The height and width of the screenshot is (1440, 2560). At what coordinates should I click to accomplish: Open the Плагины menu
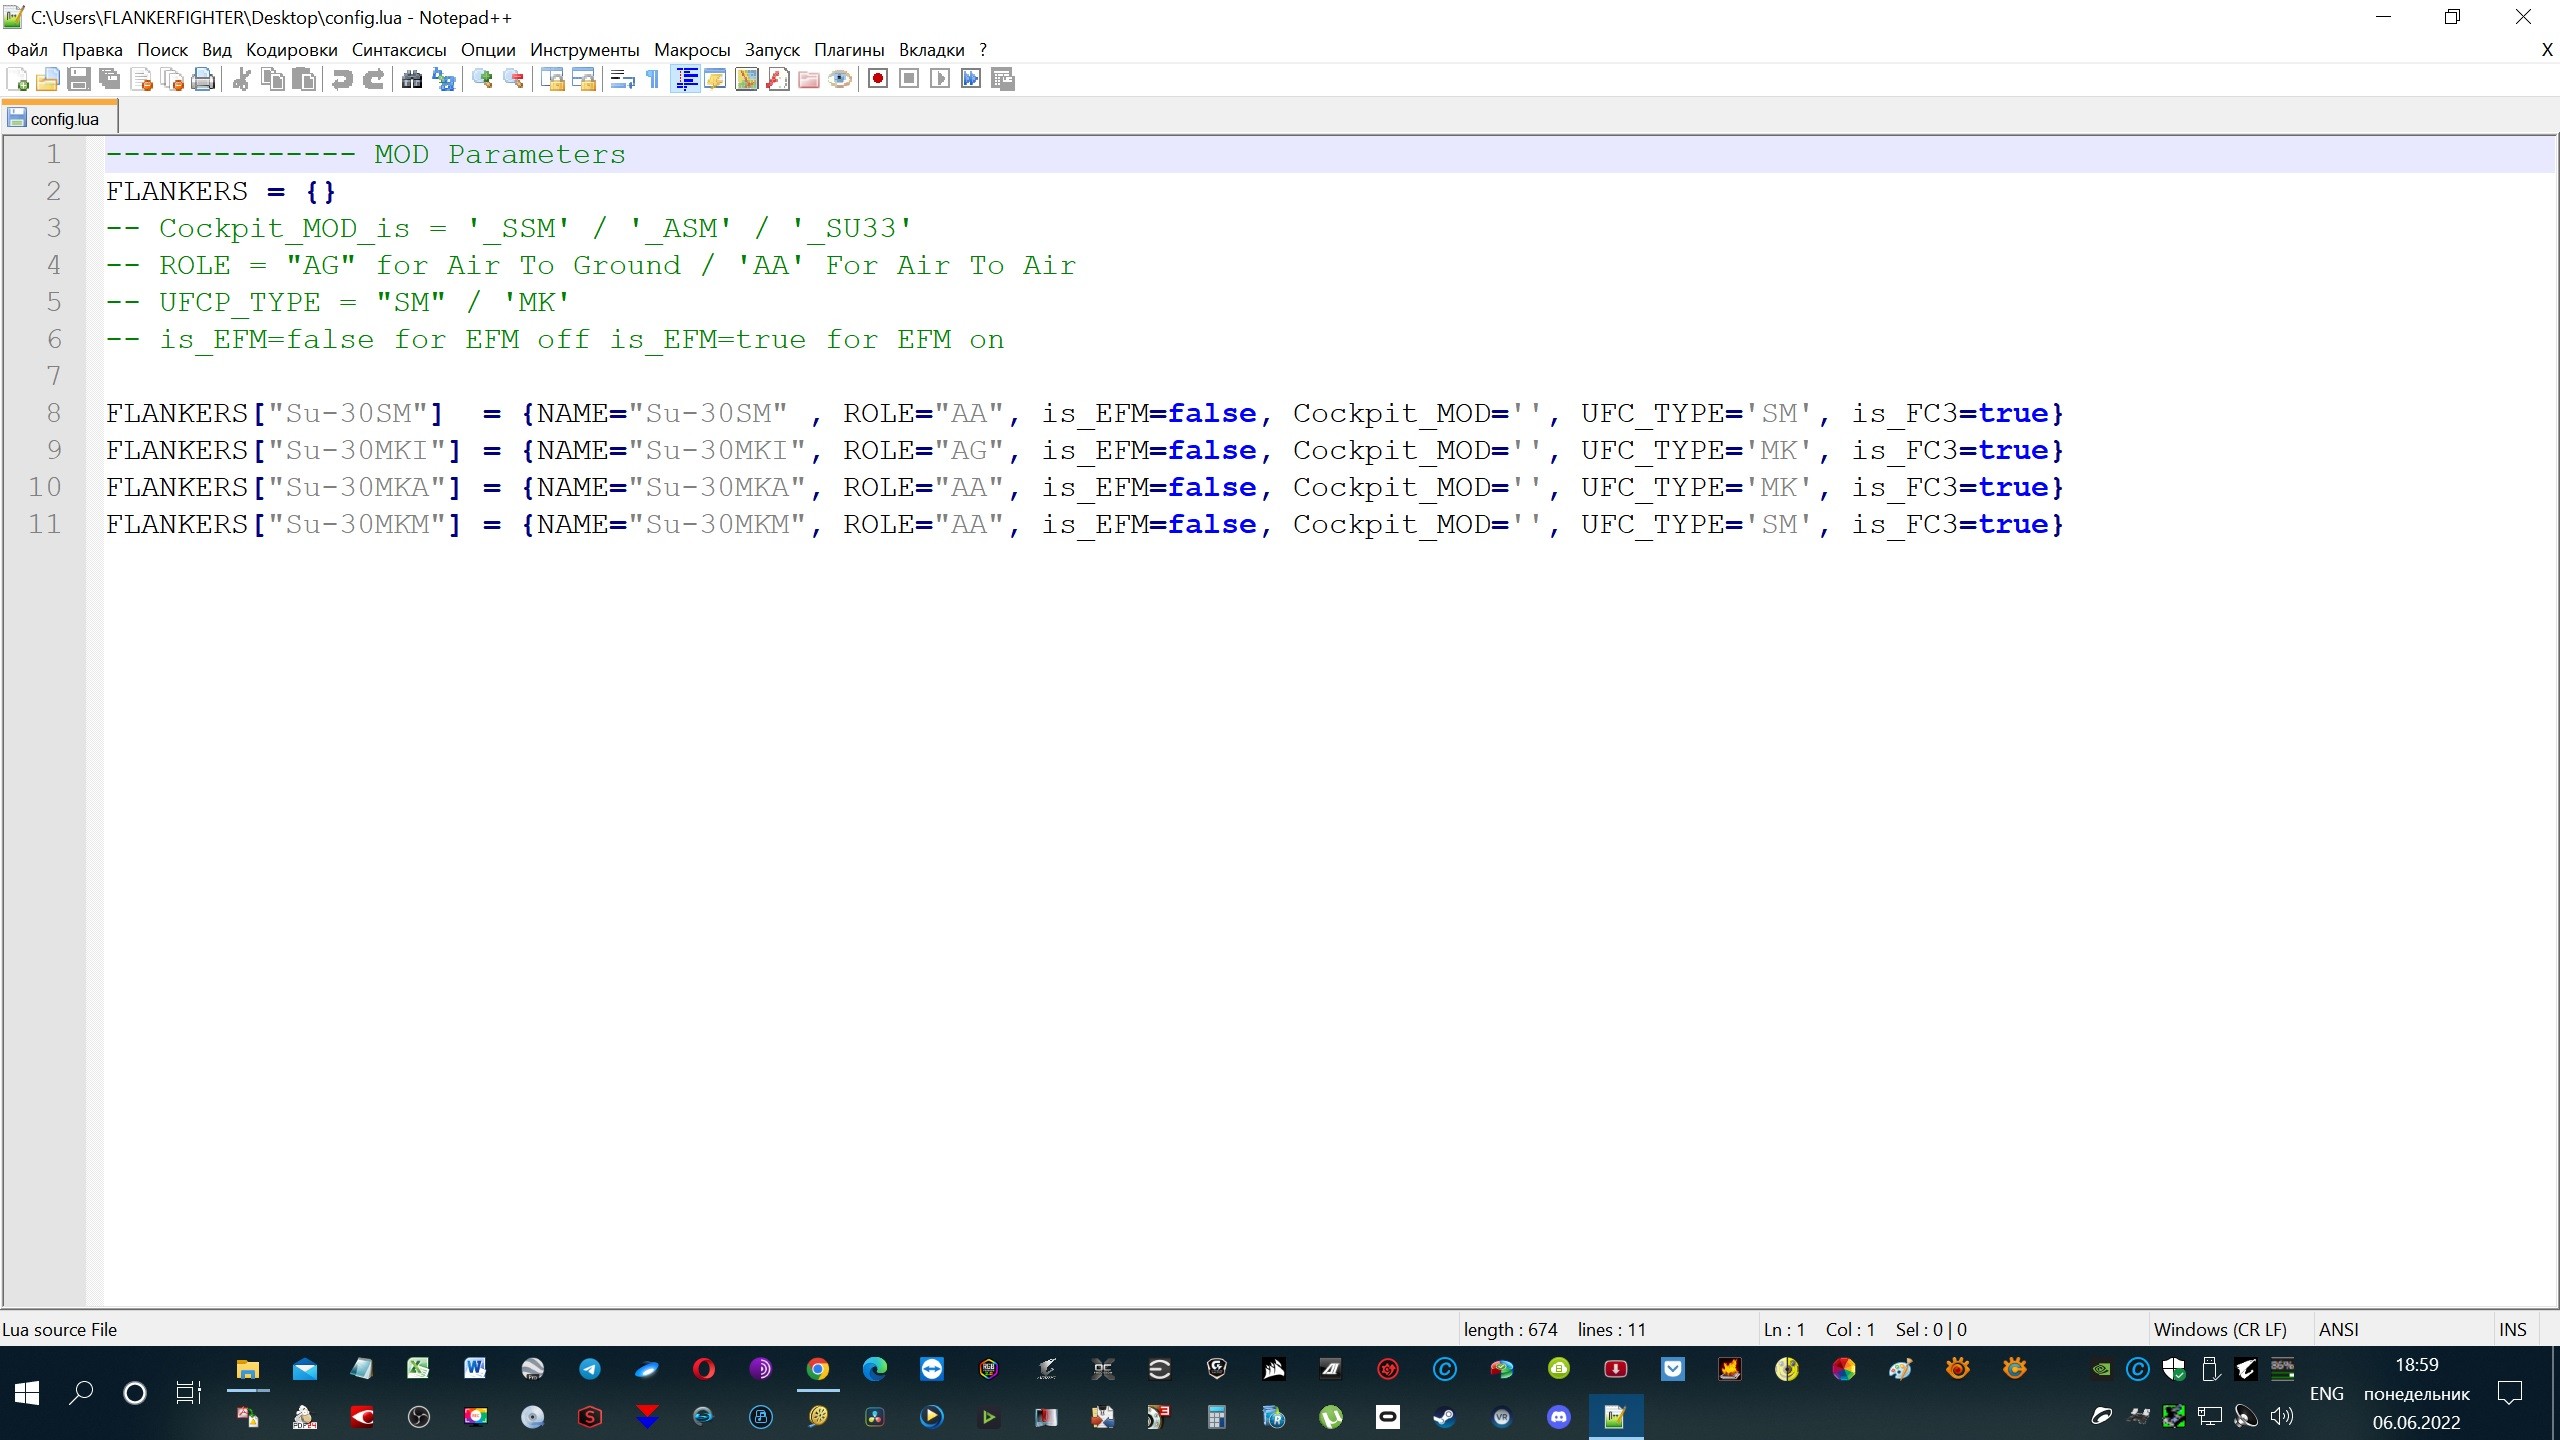click(x=849, y=50)
